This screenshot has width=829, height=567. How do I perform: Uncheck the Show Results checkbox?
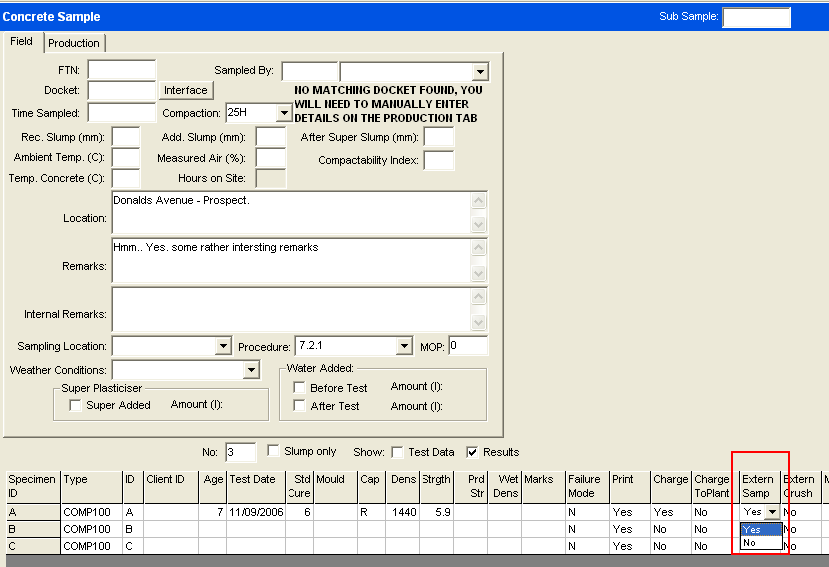pyautogui.click(x=472, y=452)
